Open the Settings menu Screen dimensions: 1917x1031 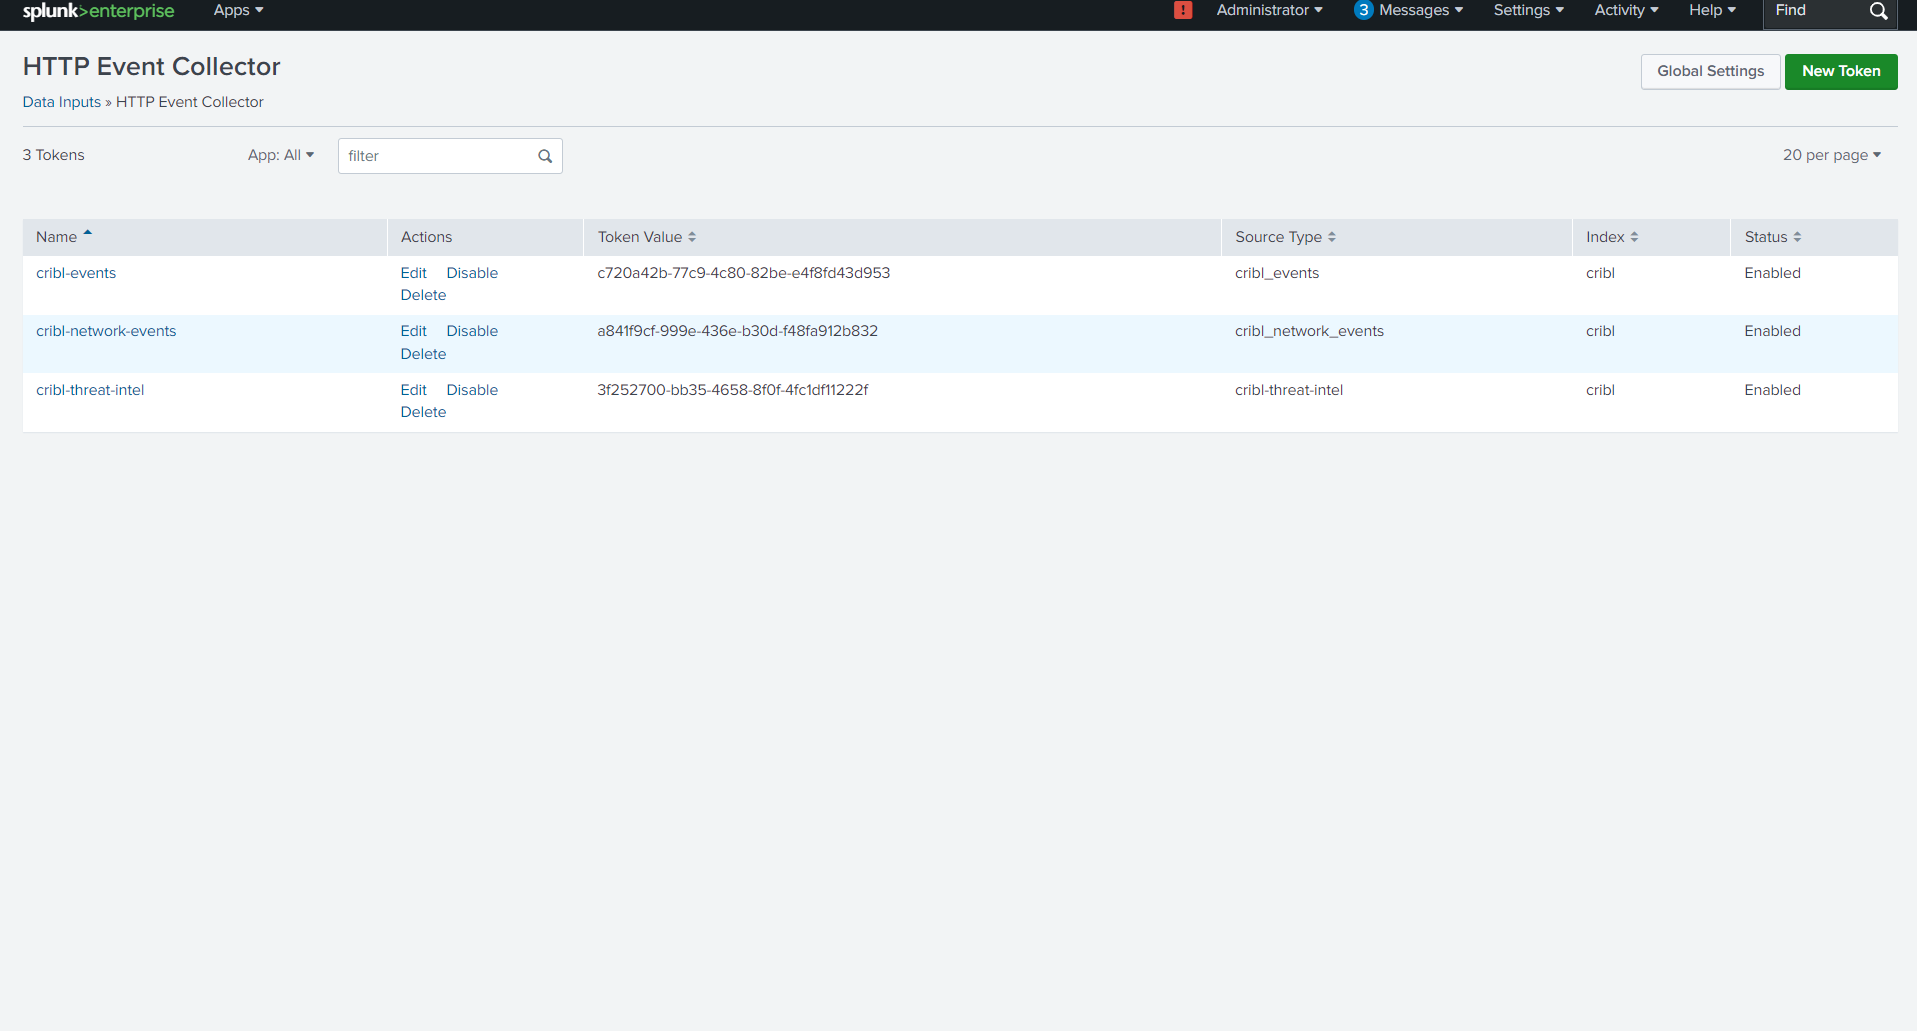[x=1528, y=10]
